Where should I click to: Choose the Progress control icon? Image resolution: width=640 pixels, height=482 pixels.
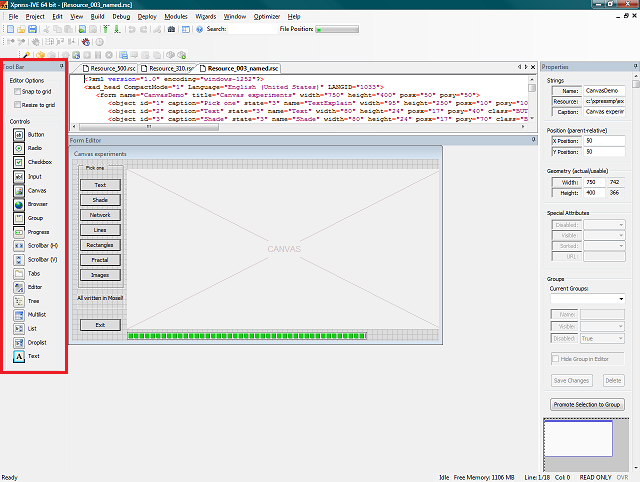tap(19, 232)
